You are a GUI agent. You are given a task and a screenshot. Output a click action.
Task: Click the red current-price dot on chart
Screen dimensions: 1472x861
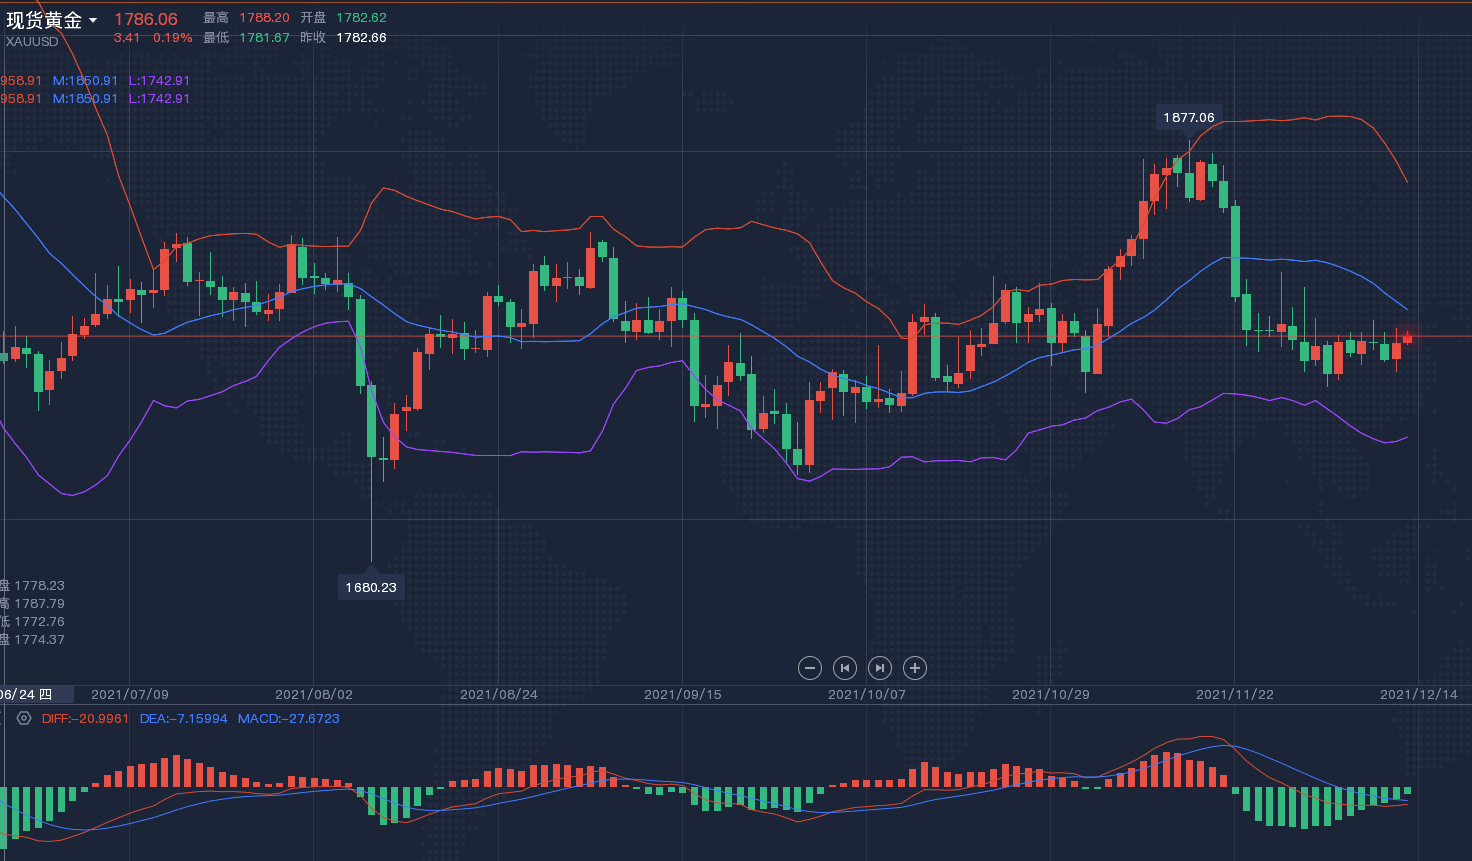point(1408,337)
